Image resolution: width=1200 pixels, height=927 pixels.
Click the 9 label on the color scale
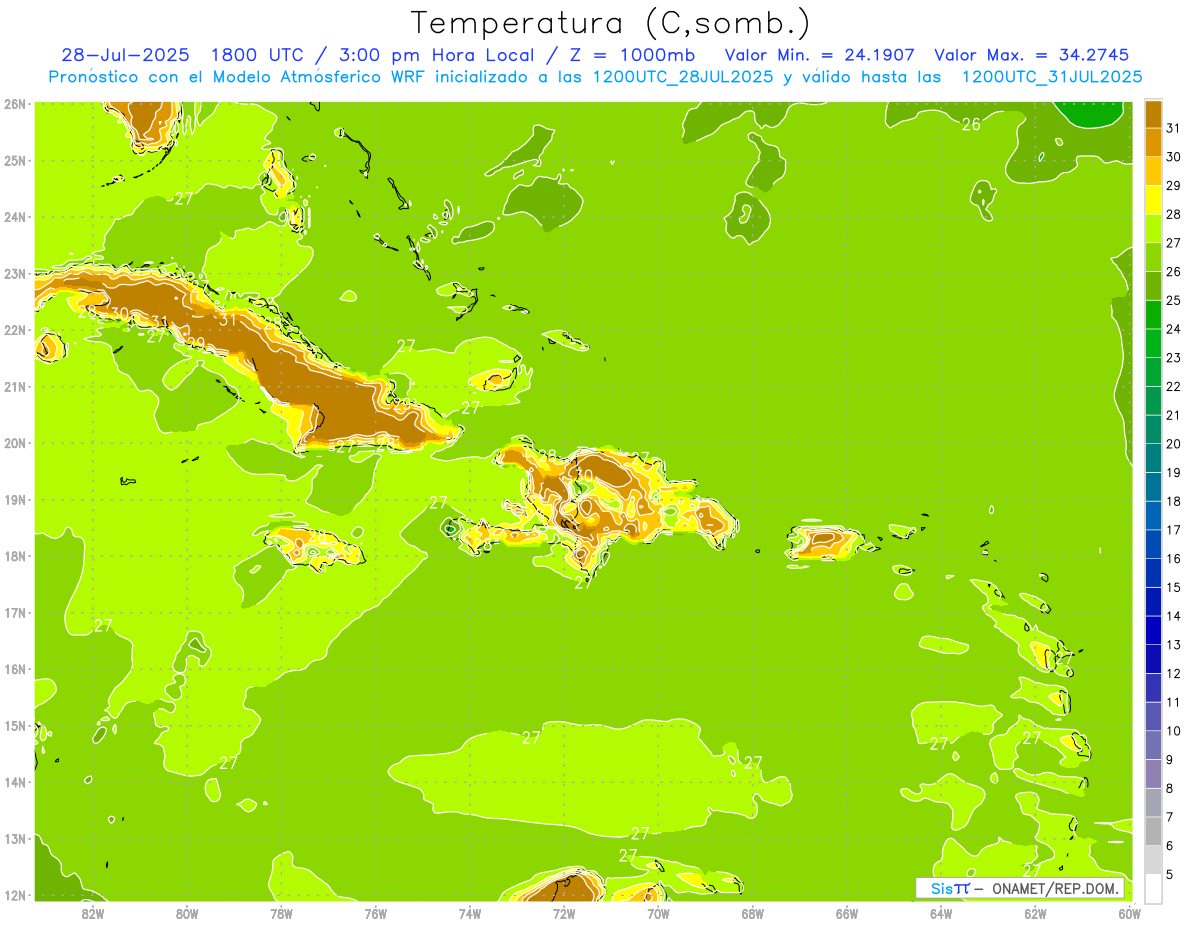tap(1169, 759)
